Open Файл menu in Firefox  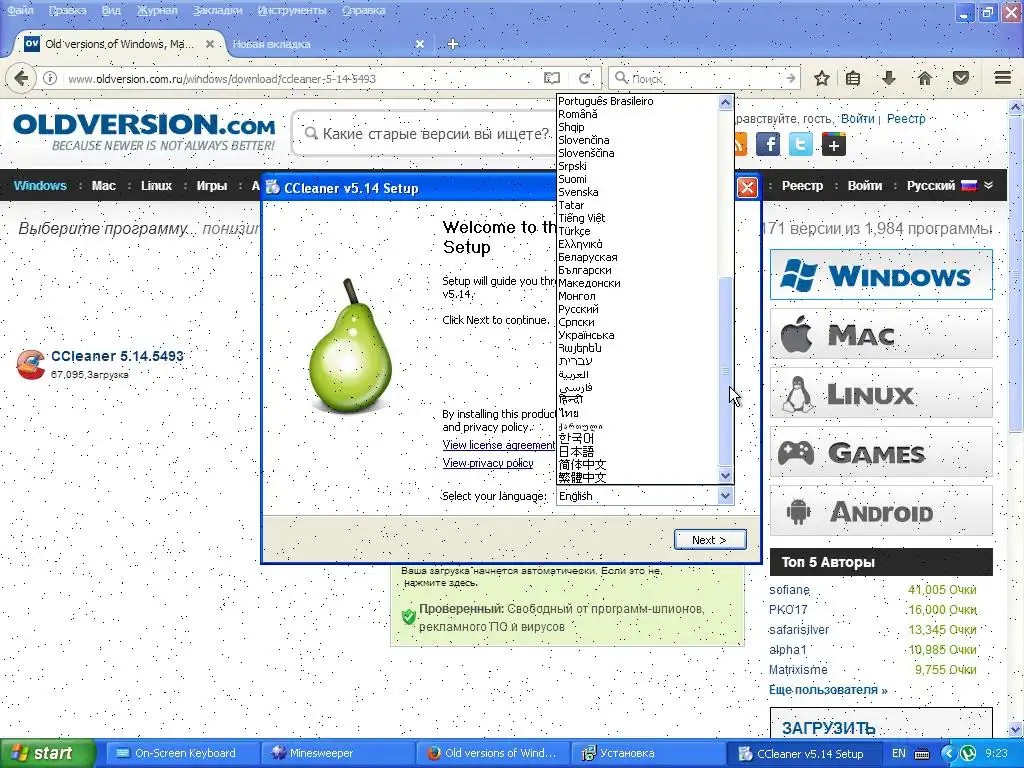pyautogui.click(x=20, y=10)
